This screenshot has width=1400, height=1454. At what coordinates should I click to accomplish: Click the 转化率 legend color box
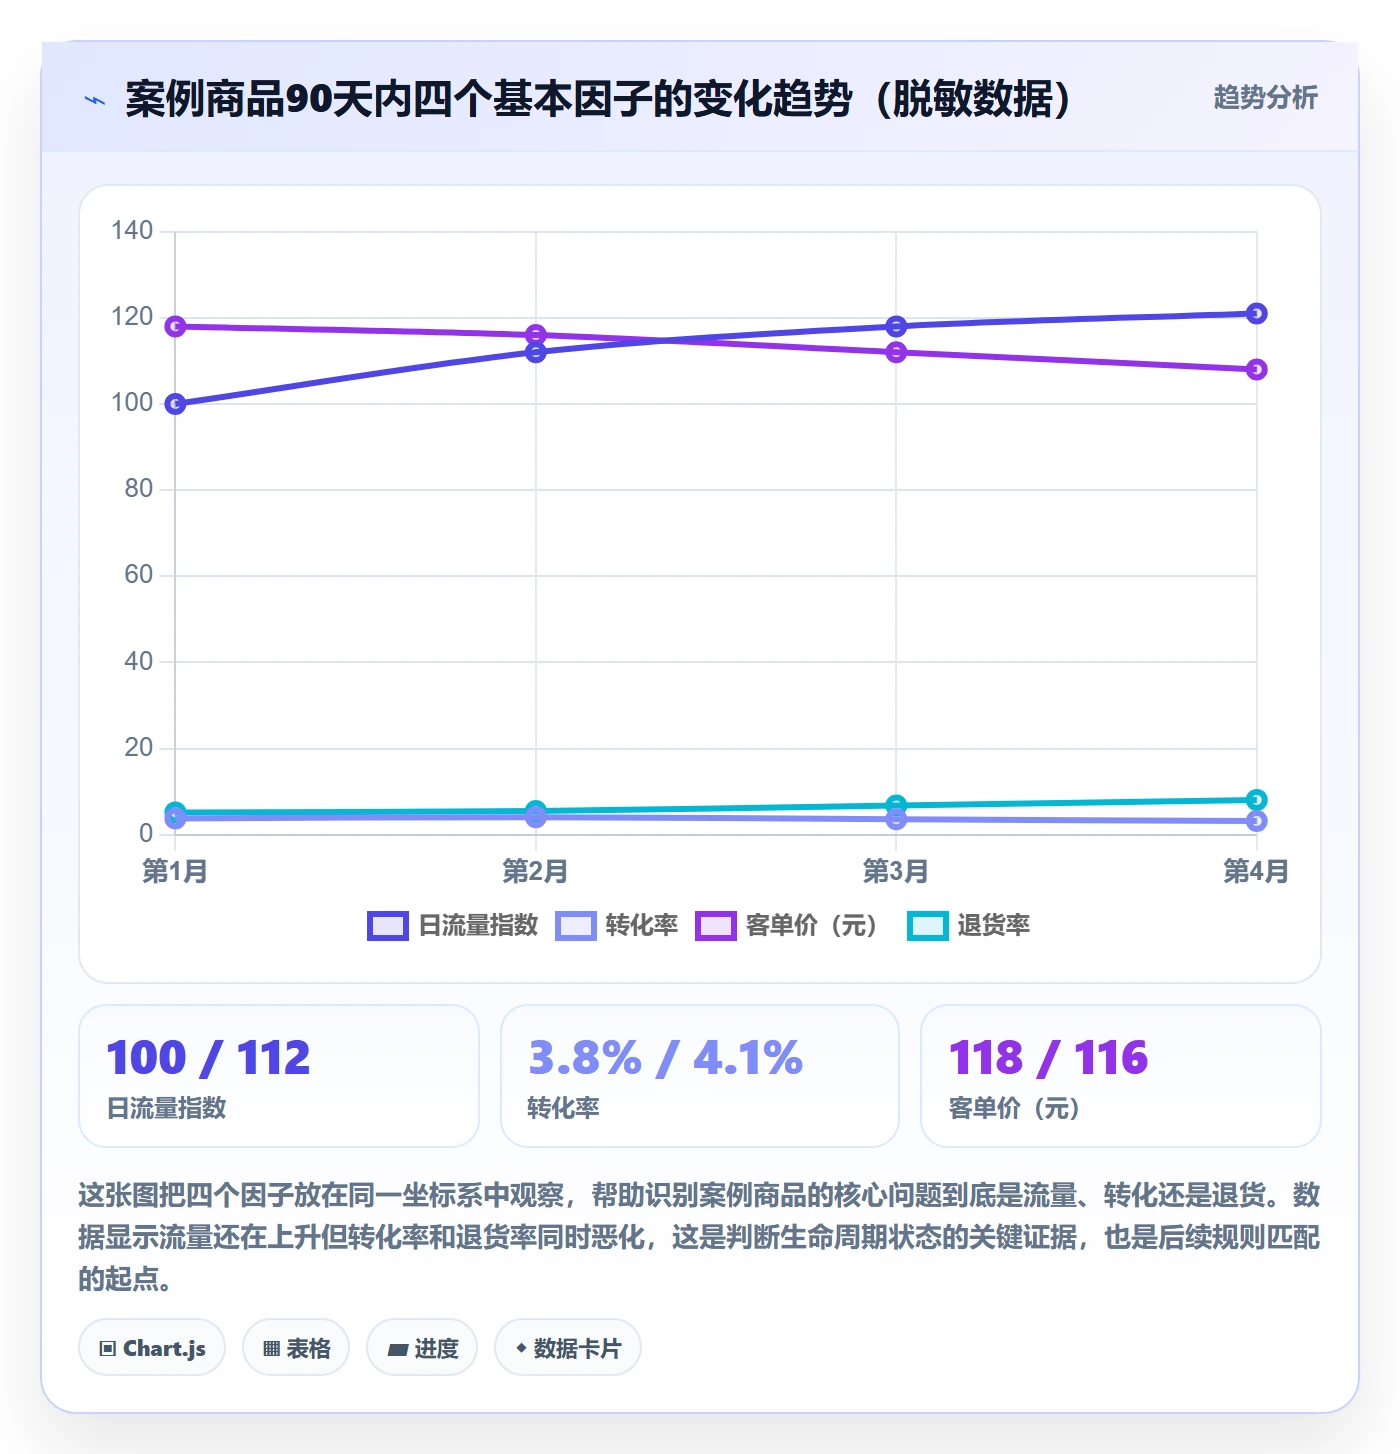576,926
